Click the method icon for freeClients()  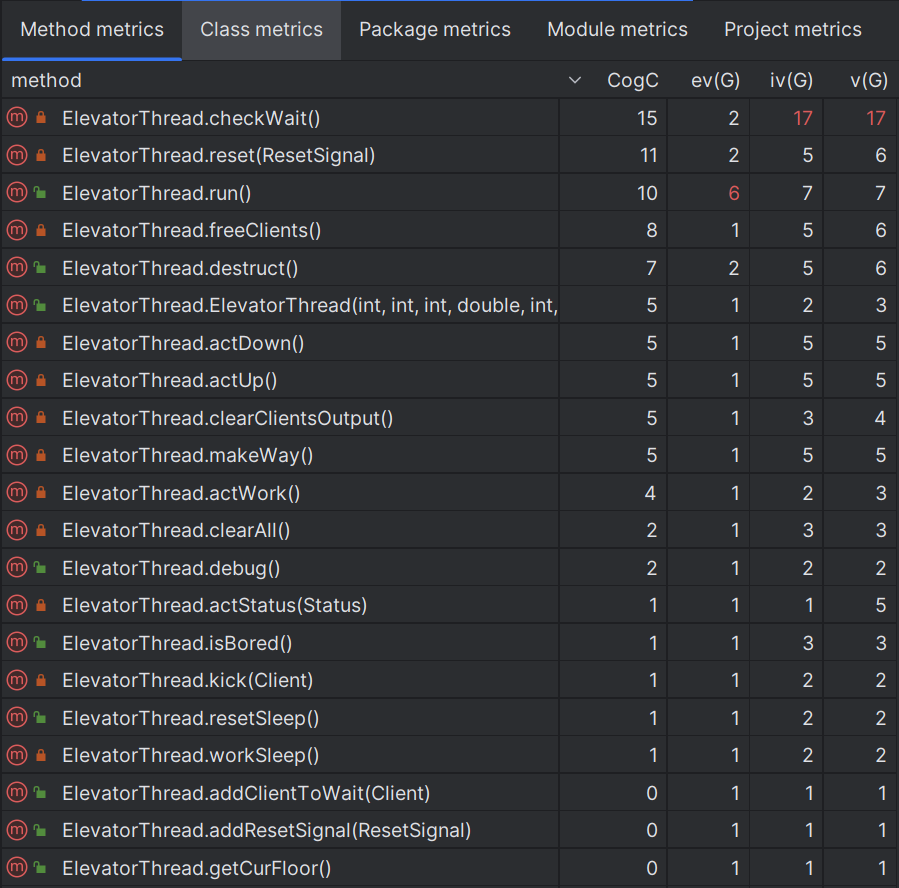click(x=15, y=230)
